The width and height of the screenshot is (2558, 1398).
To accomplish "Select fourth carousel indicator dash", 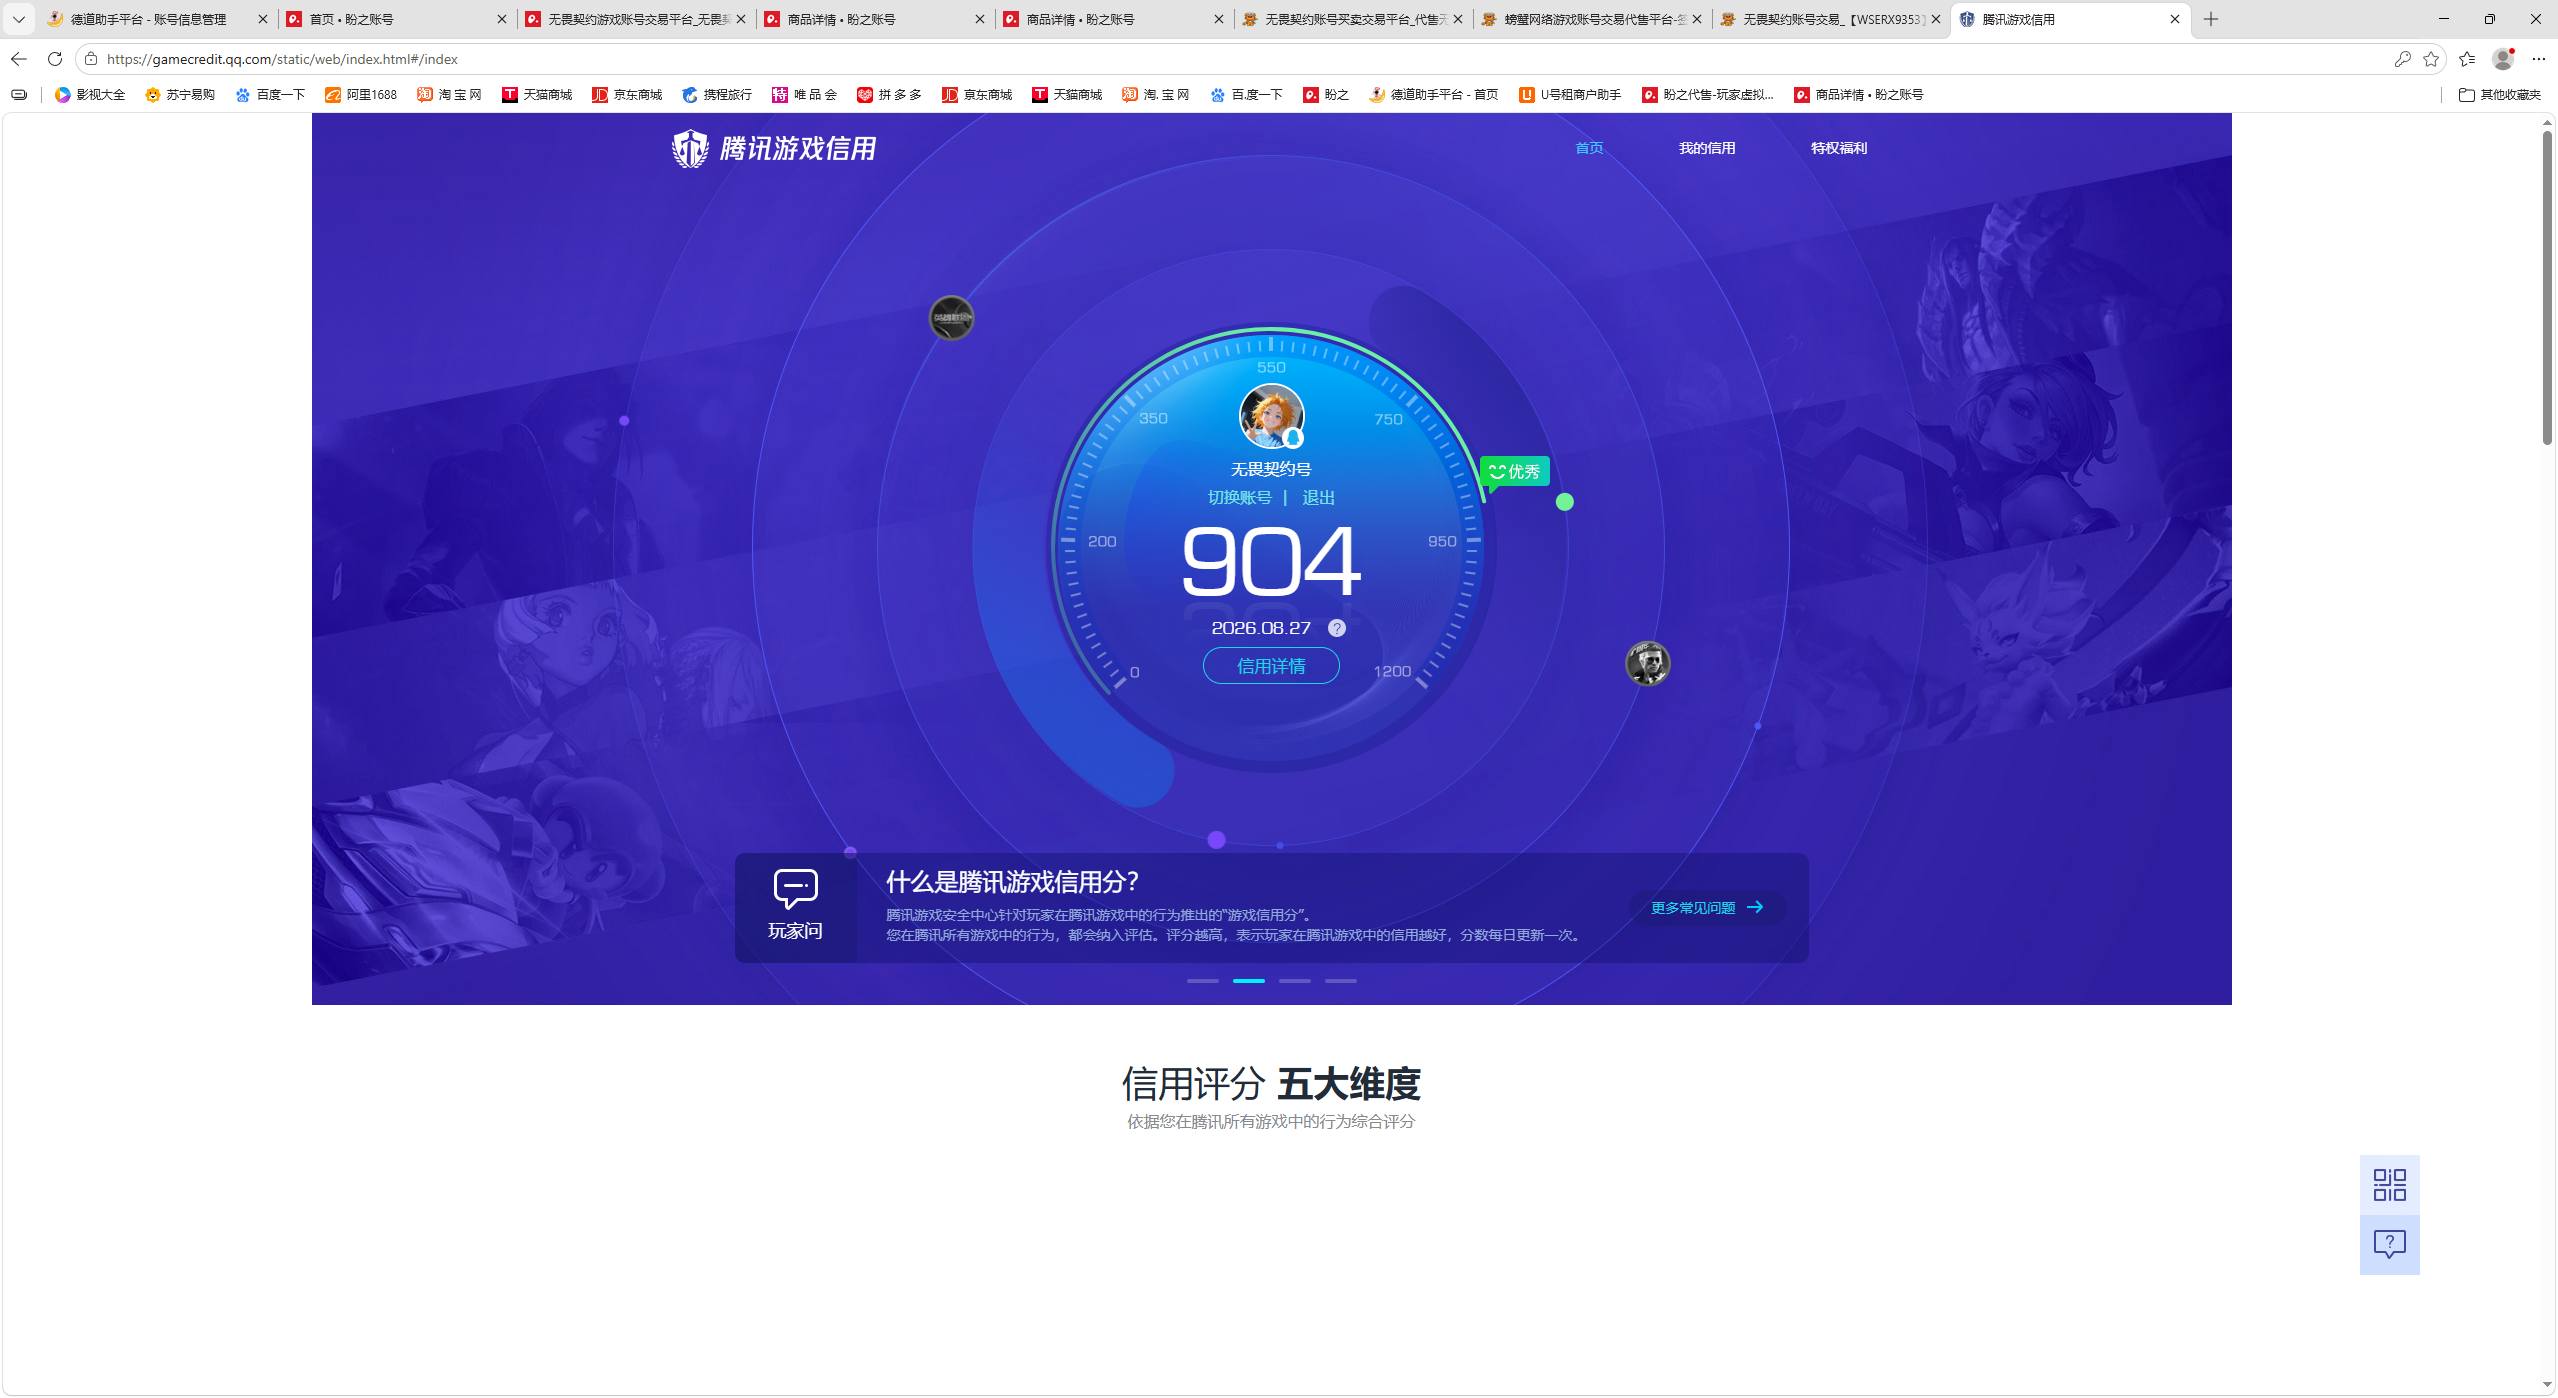I will pyautogui.click(x=1341, y=981).
